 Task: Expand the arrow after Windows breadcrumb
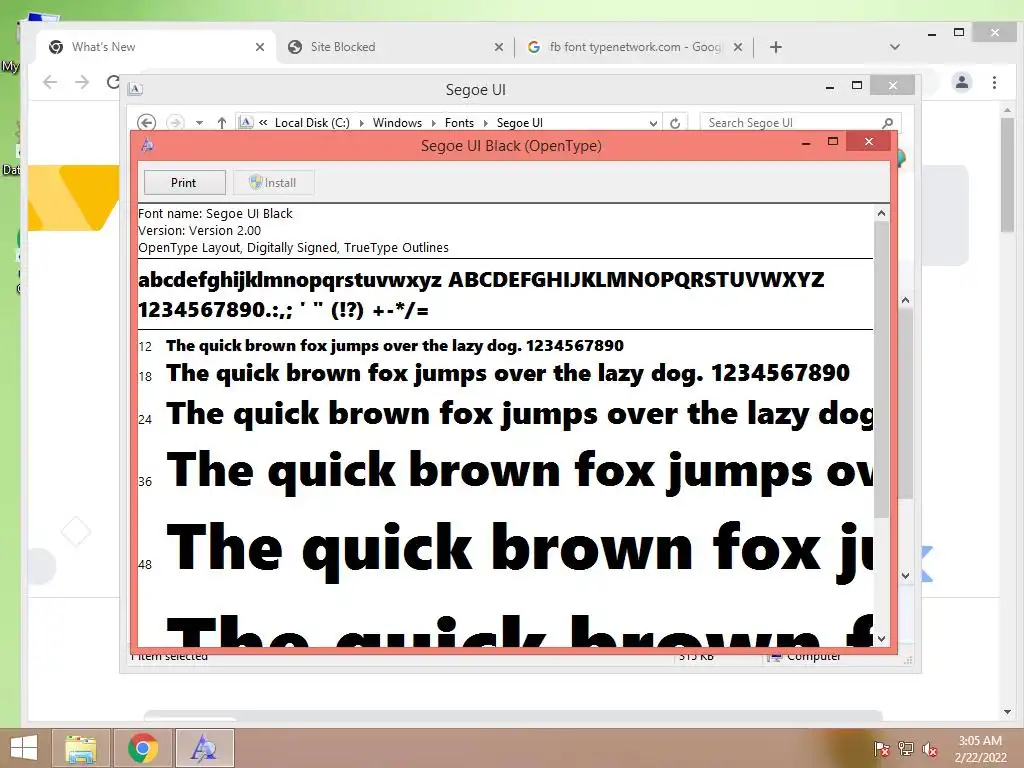pos(434,123)
